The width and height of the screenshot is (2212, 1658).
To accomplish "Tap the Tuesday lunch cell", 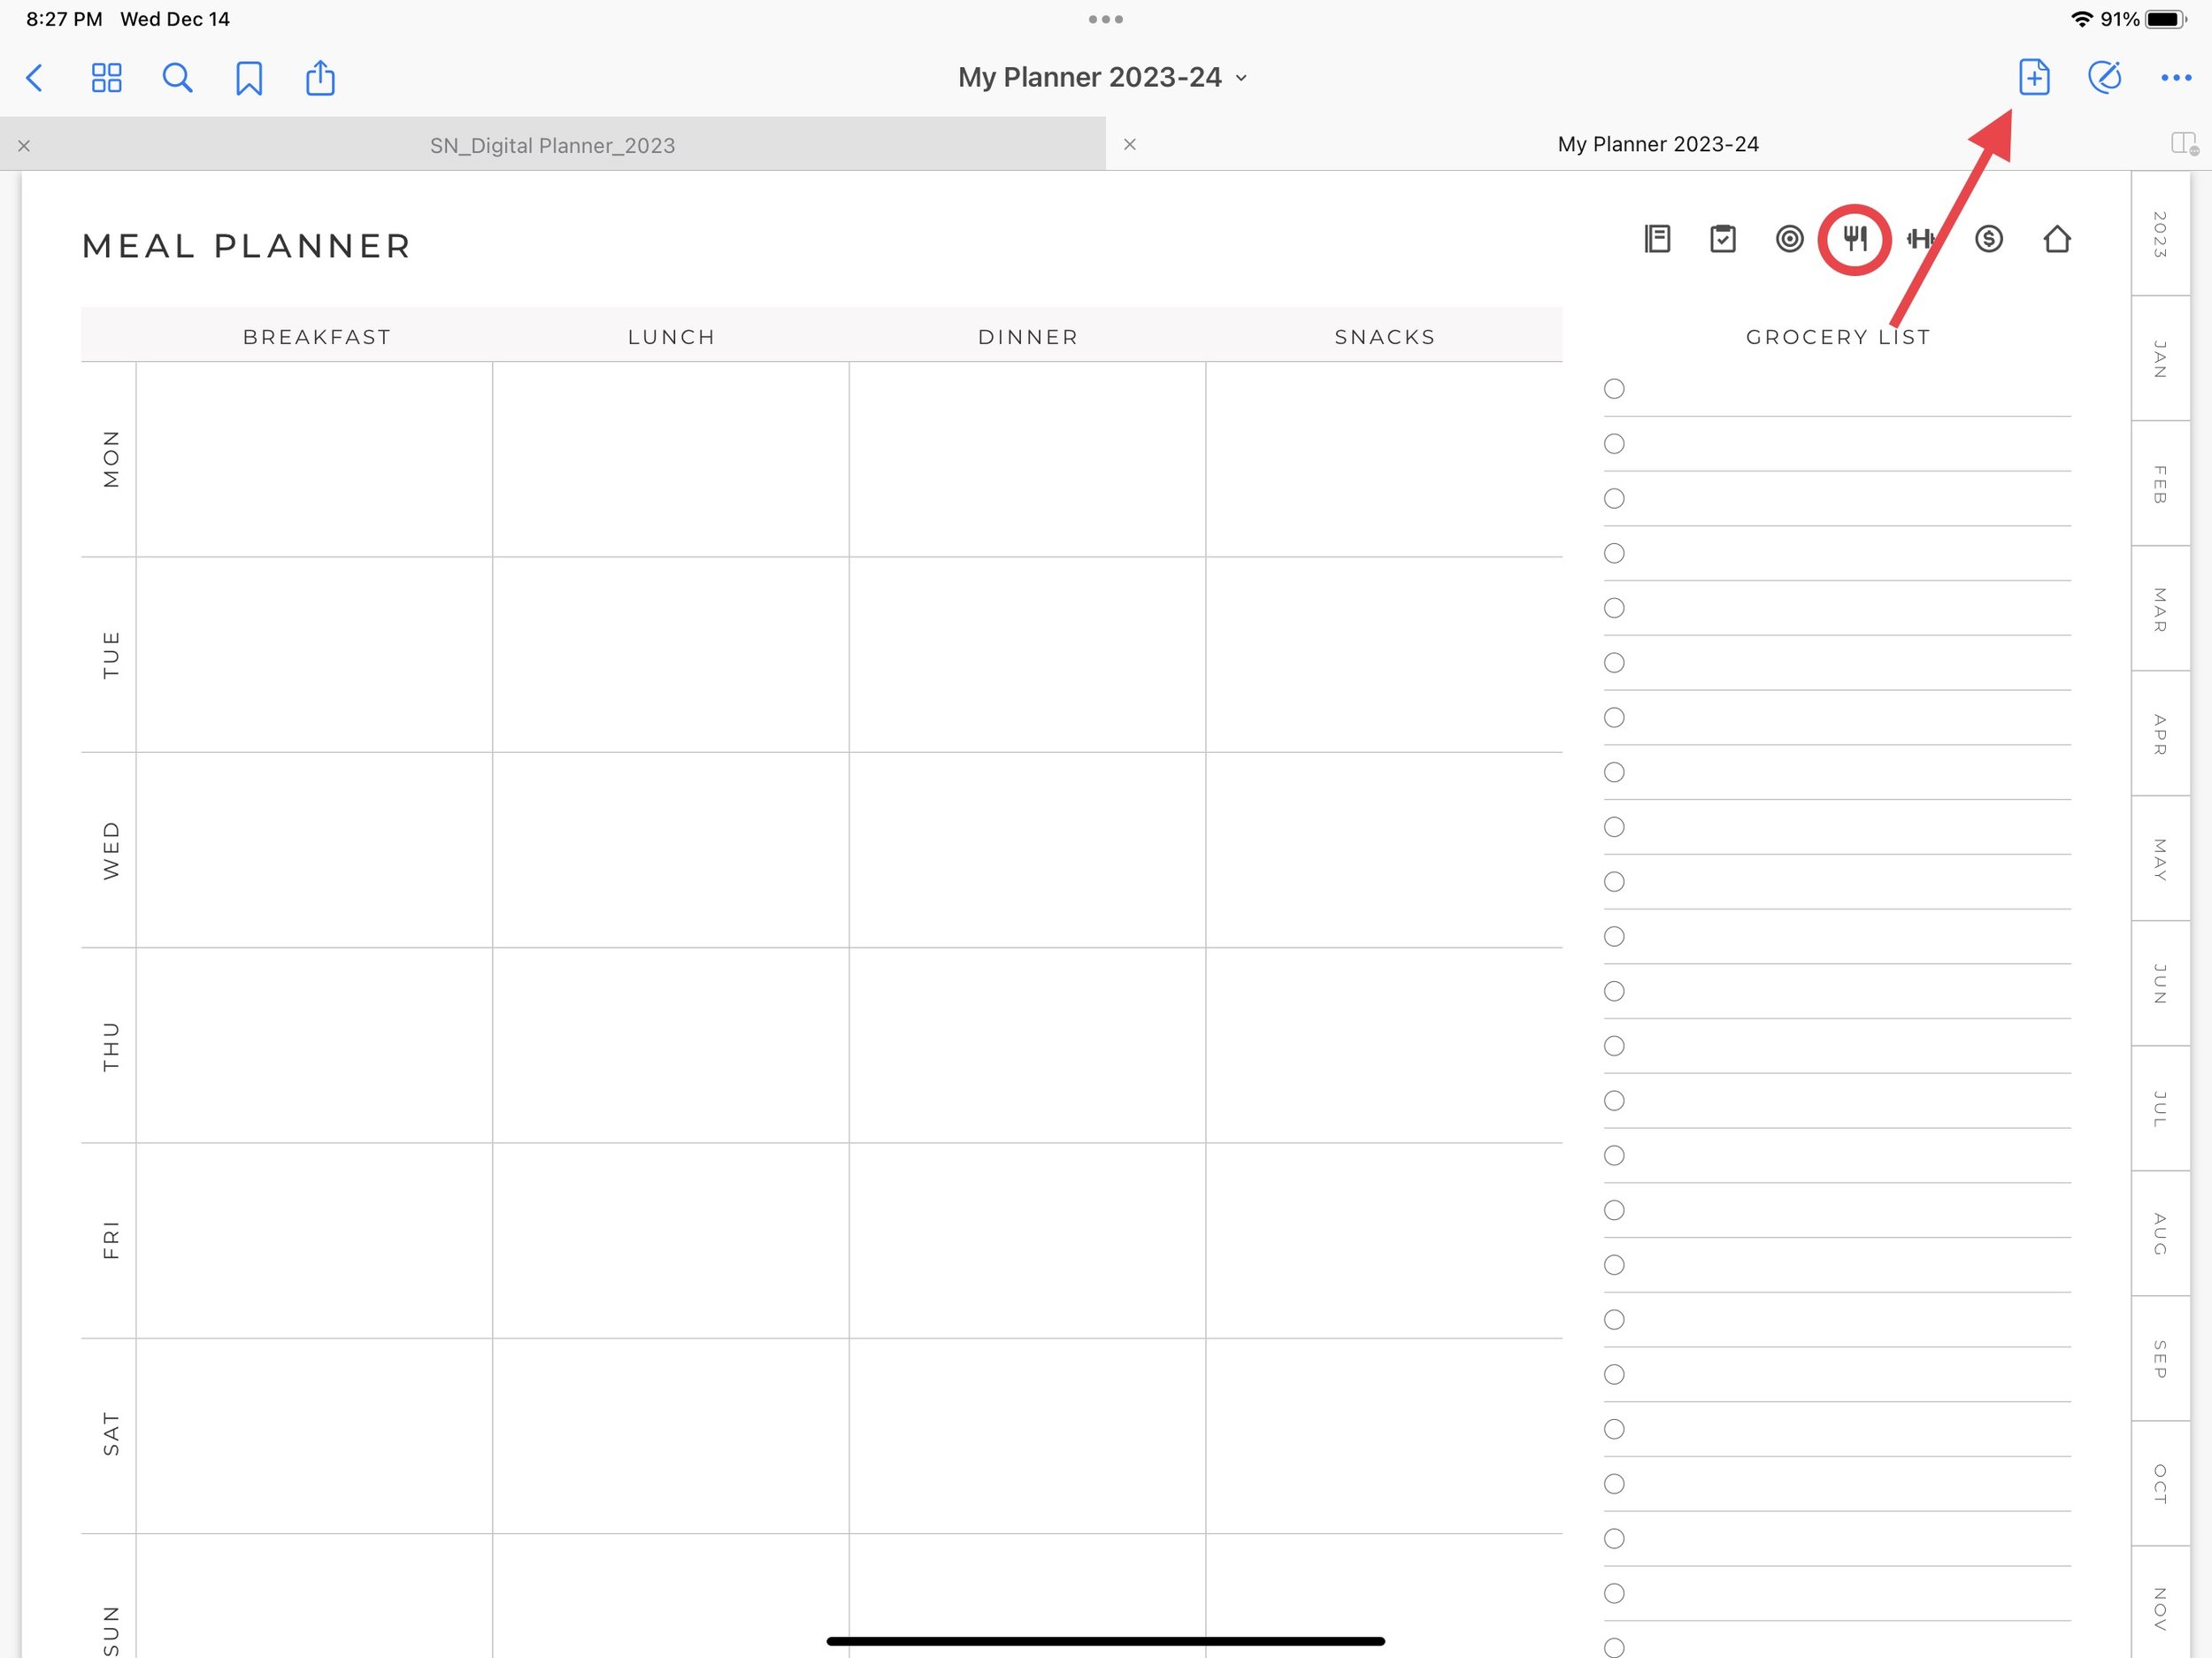I will click(671, 654).
